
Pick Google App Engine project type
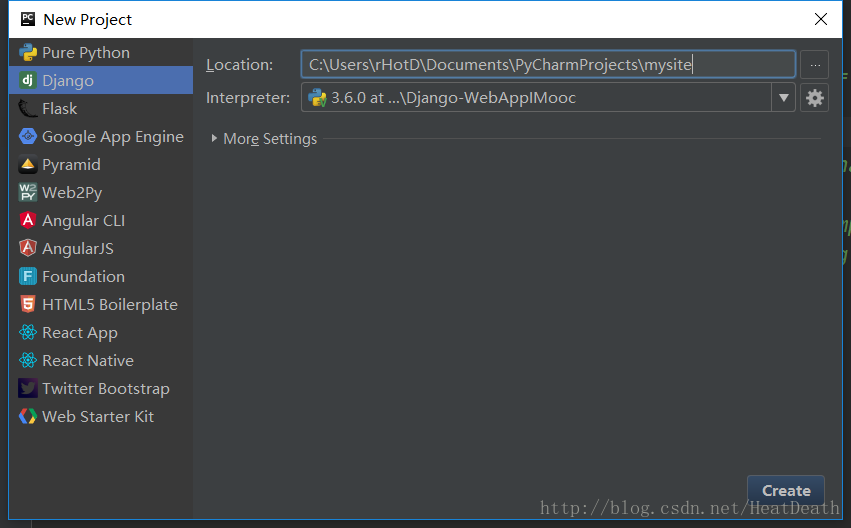point(101,136)
